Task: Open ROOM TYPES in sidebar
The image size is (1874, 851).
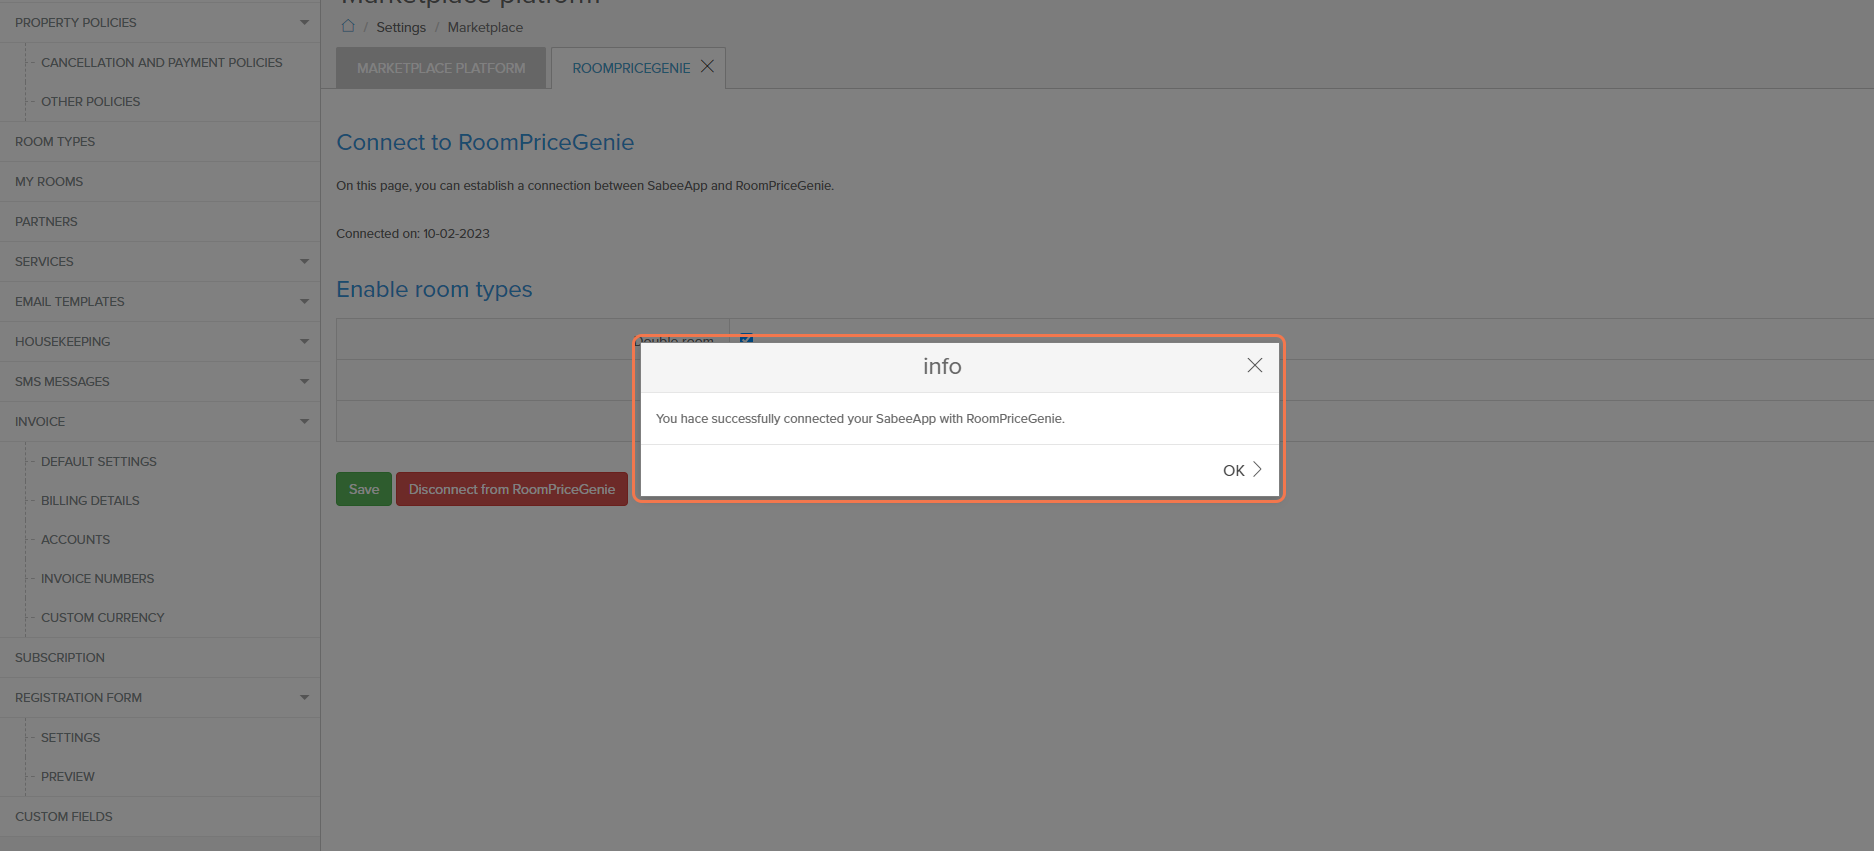Action: pos(55,141)
